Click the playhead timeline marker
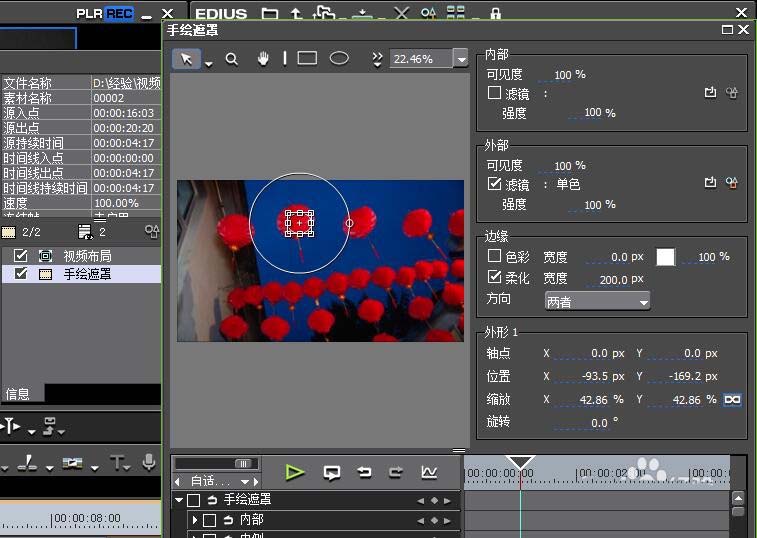This screenshot has height=538, width=757. (520, 462)
